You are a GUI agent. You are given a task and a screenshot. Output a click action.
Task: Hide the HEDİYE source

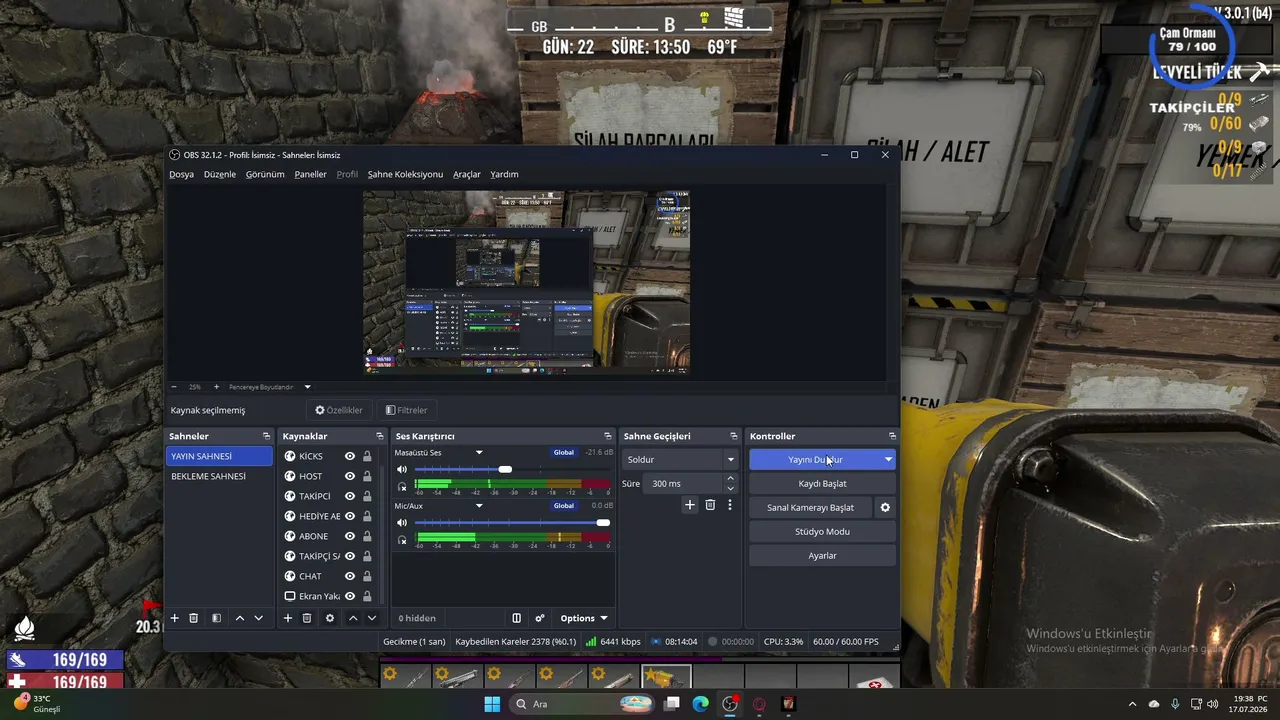pos(350,516)
